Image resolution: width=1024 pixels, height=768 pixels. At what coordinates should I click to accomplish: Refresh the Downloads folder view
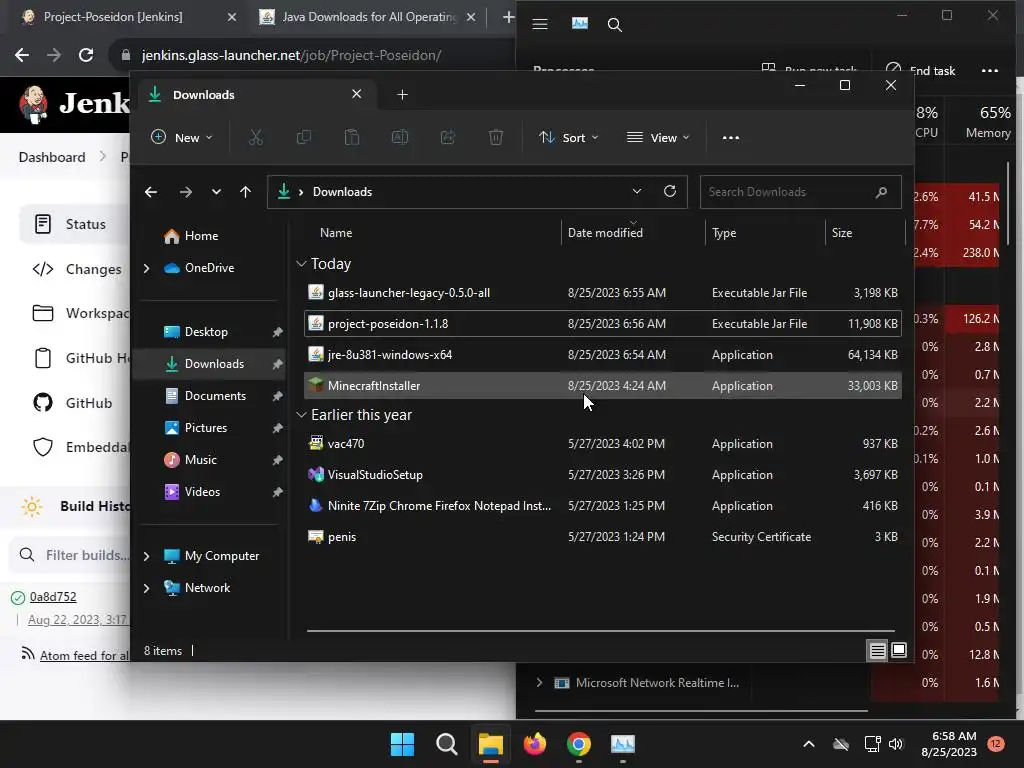pos(670,191)
